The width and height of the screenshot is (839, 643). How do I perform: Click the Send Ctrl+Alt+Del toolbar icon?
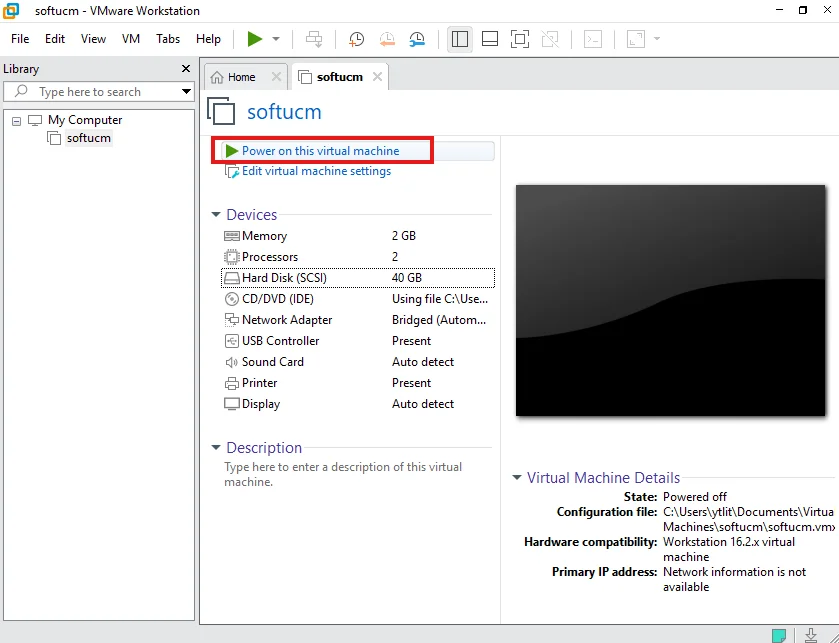tap(314, 39)
